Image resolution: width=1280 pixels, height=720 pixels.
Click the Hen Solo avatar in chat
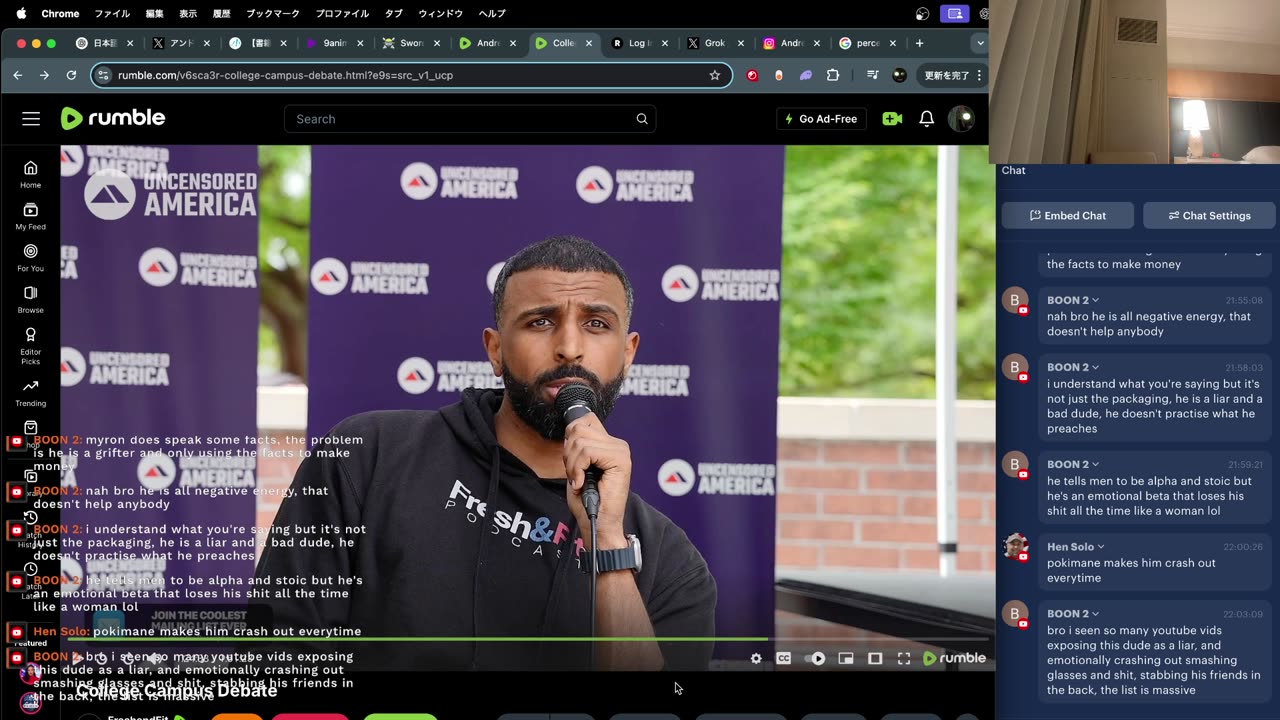1015,546
